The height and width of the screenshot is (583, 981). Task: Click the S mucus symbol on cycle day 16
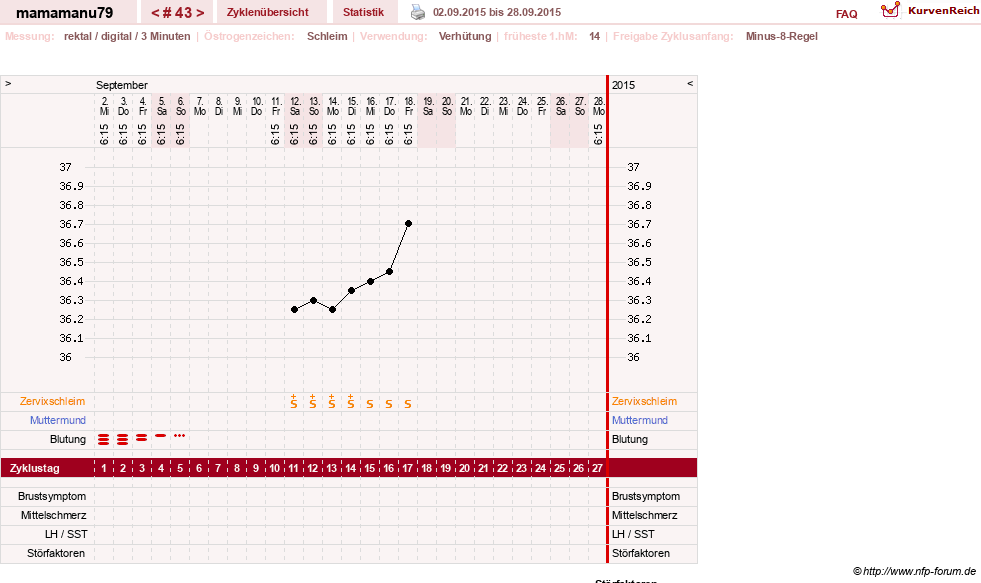click(389, 404)
